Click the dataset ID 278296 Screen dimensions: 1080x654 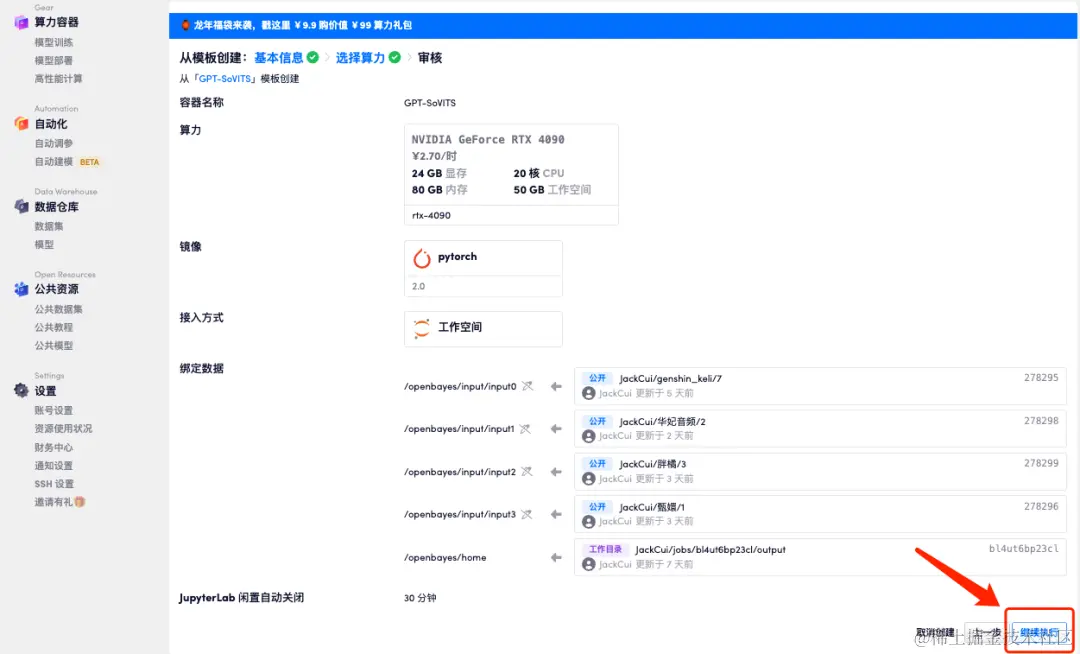coord(1041,506)
